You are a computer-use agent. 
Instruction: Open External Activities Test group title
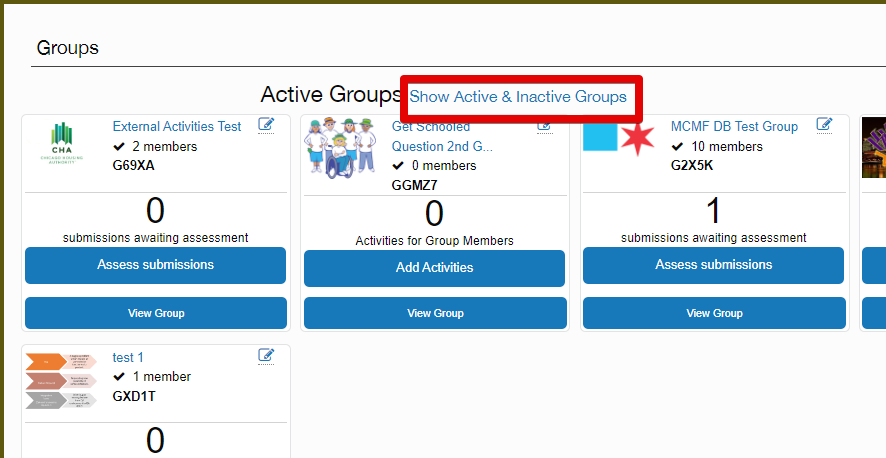tap(177, 127)
